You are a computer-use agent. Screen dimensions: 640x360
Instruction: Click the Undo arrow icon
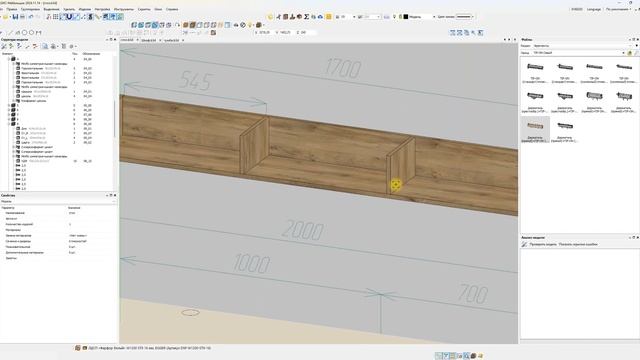click(x=31, y=17)
